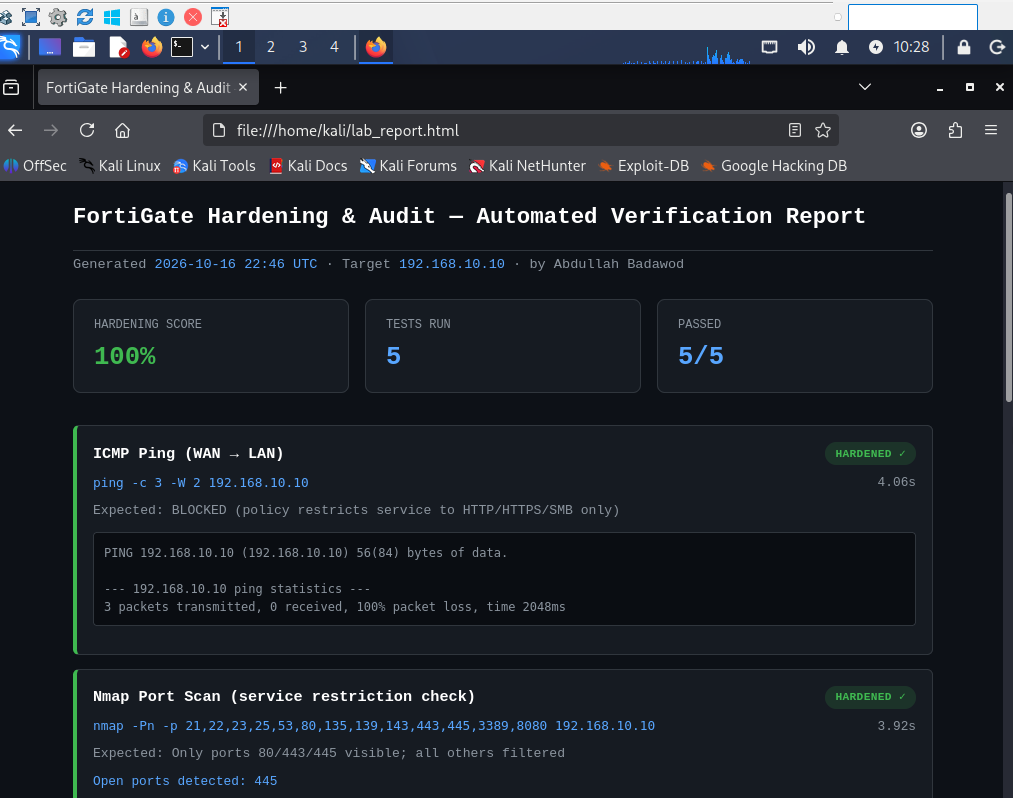The image size is (1013, 798).
Task: Click the 100% hardening score value
Action: click(x=125, y=356)
